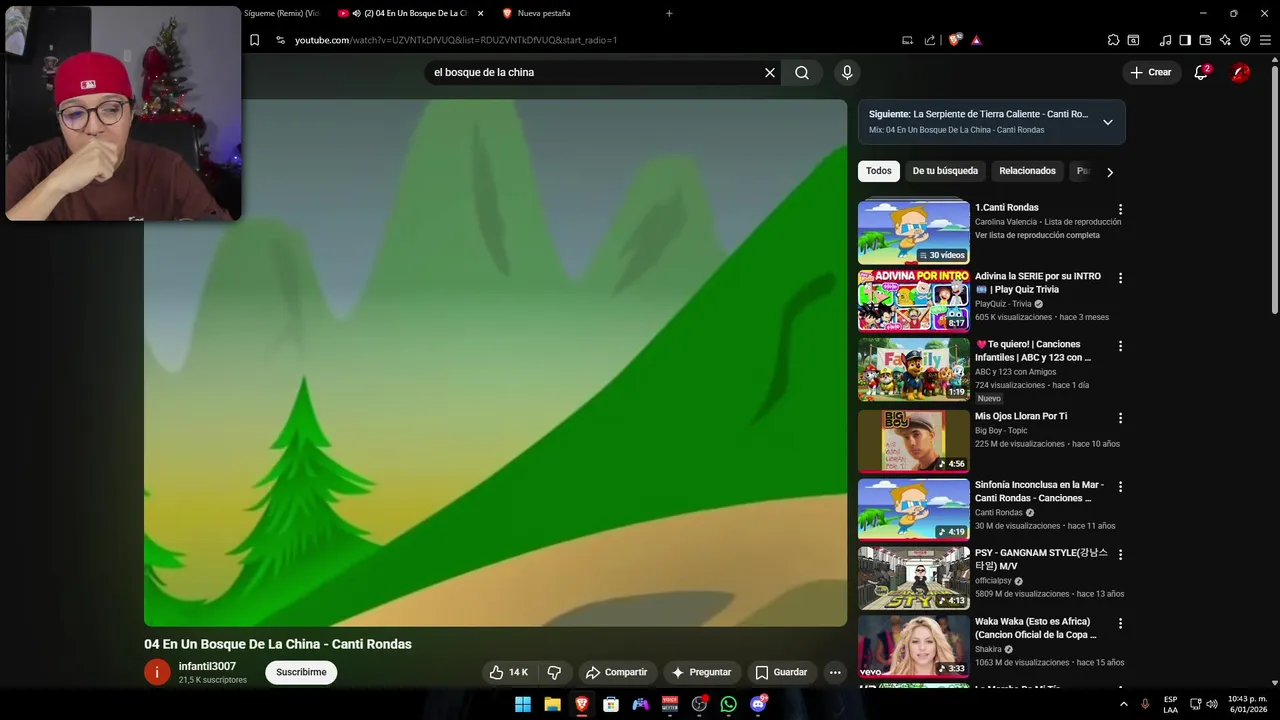1280x720 pixels.
Task: Open Voicemeeter from the taskbar
Action: (670, 704)
